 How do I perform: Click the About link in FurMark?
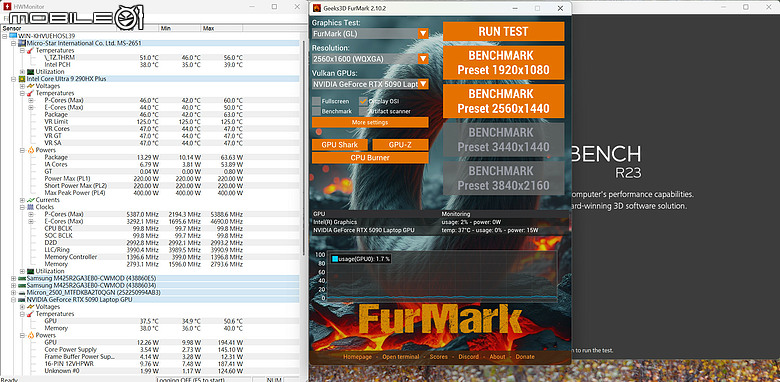[497, 357]
